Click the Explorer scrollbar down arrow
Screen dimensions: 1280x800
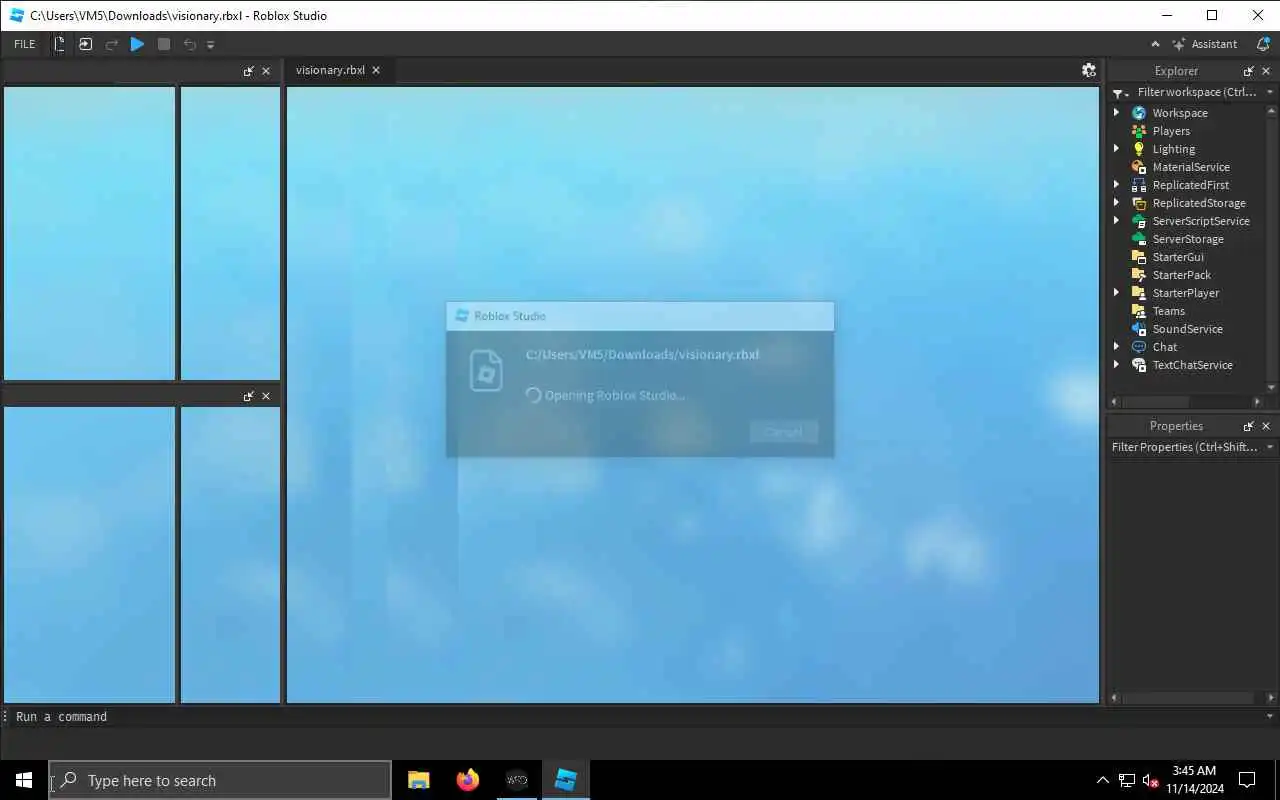click(1272, 388)
